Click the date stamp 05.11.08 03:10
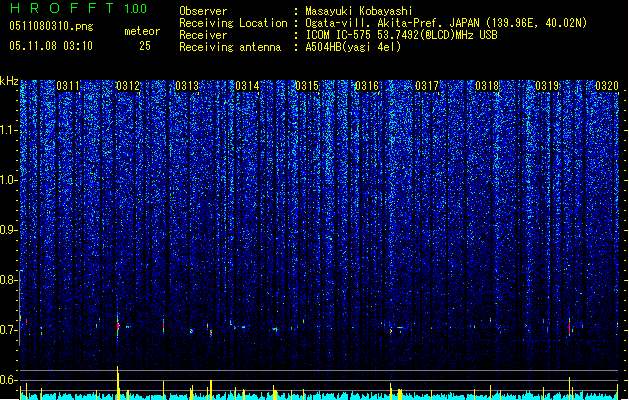 51,46
